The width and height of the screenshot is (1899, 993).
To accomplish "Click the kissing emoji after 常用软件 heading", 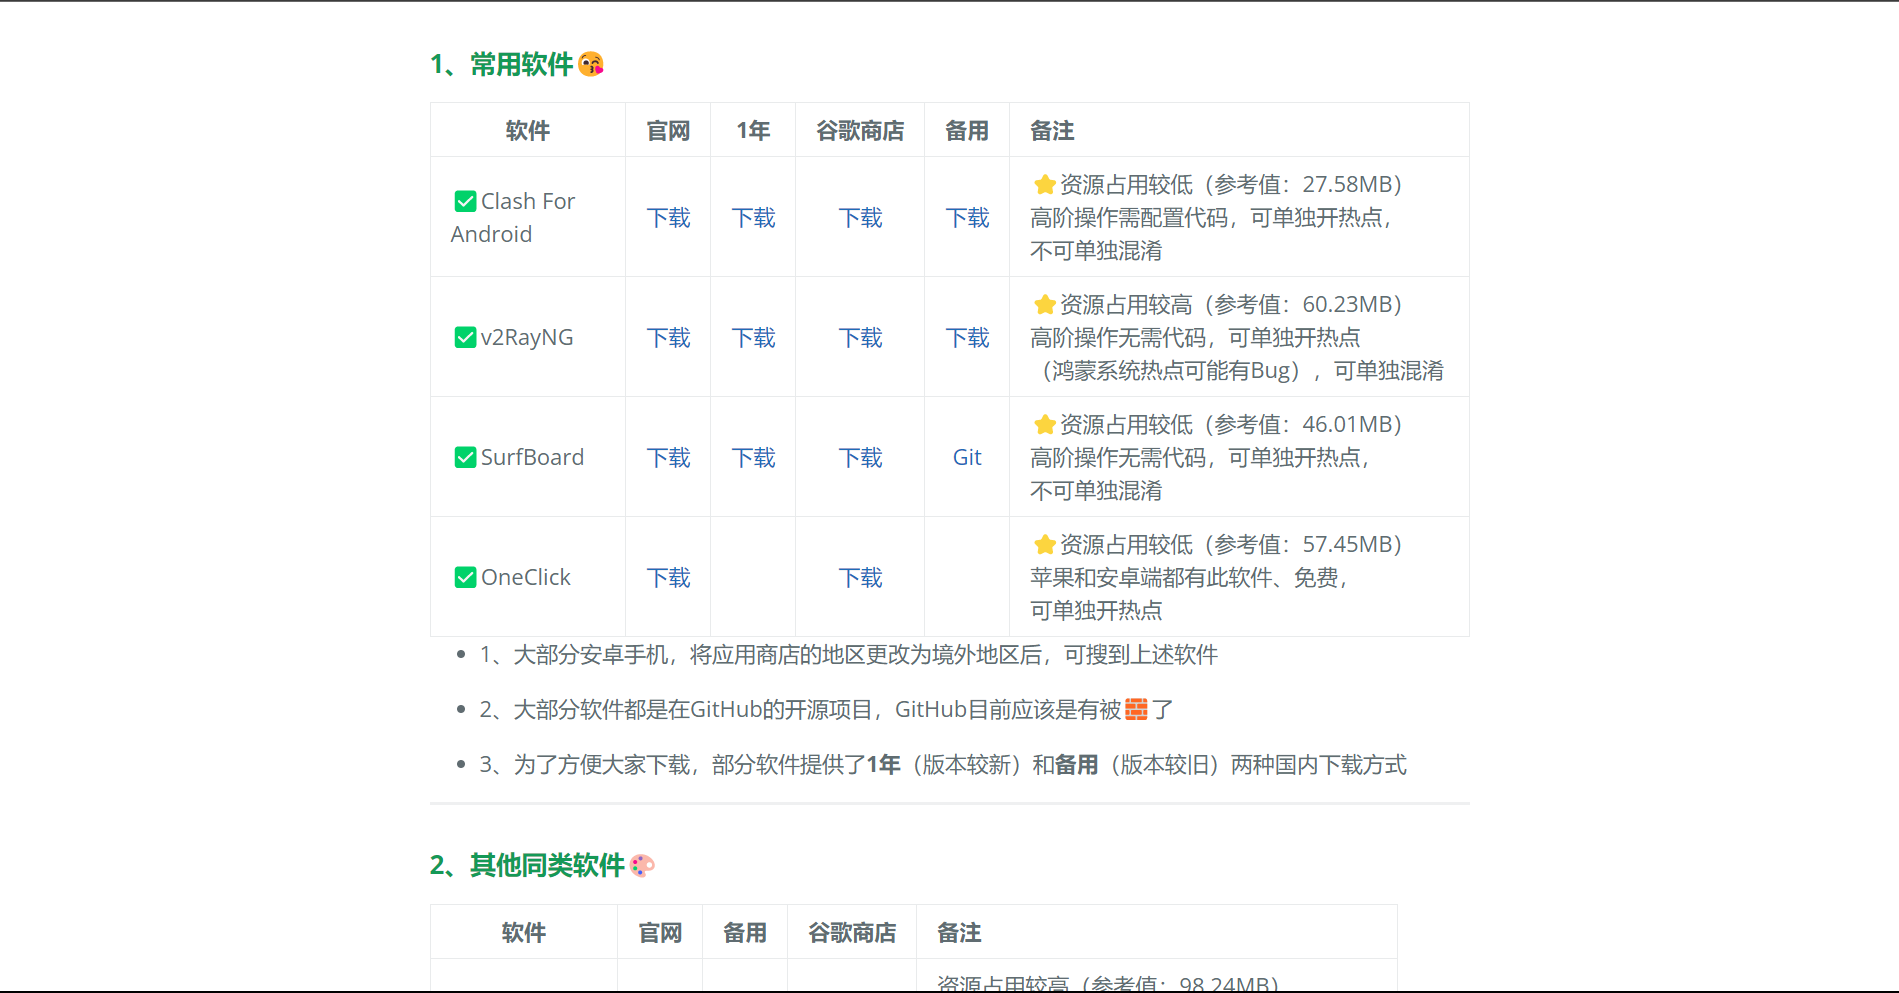I will (x=591, y=64).
